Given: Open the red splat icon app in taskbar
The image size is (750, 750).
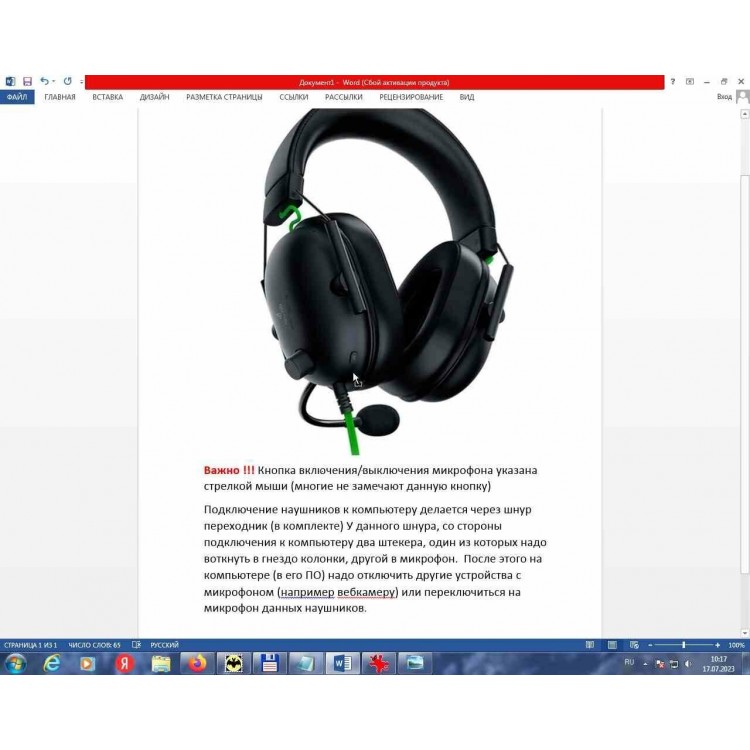Looking at the screenshot, I should point(379,664).
